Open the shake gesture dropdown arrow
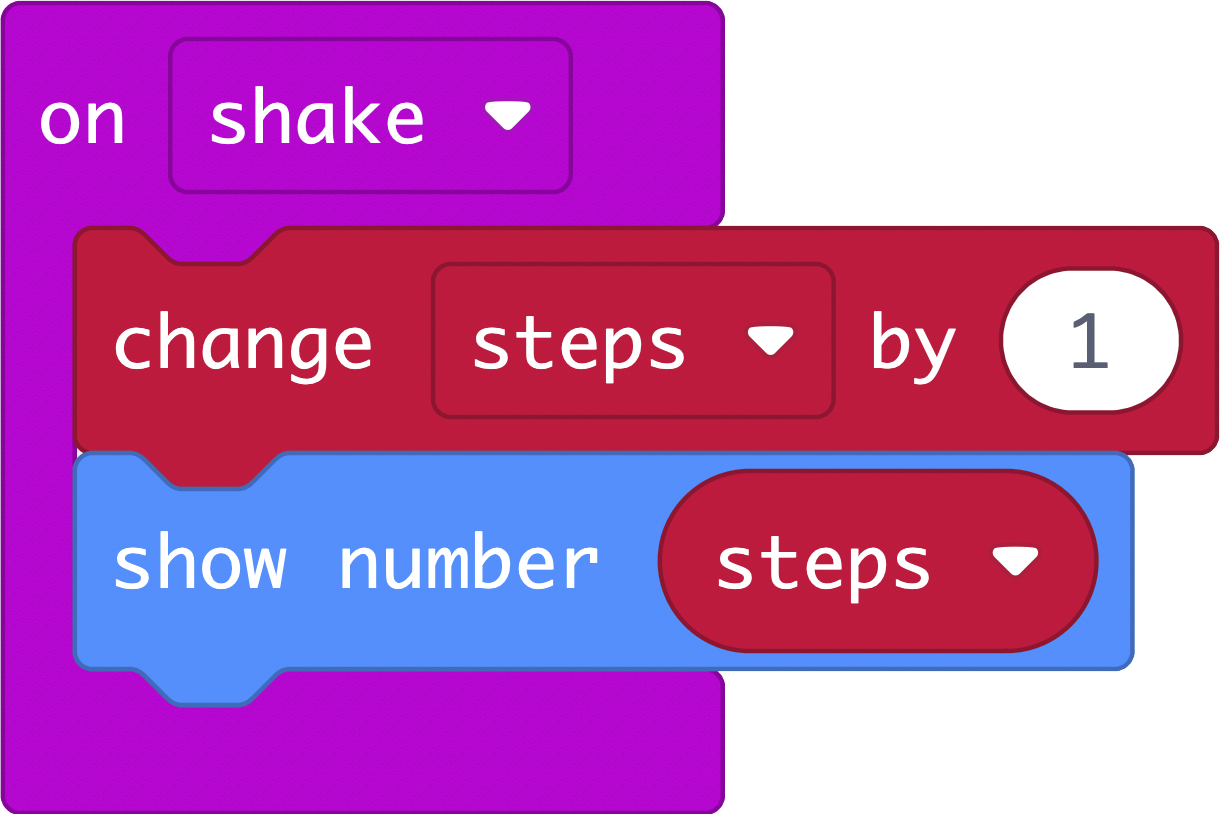The width and height of the screenshot is (1222, 814). point(507,117)
